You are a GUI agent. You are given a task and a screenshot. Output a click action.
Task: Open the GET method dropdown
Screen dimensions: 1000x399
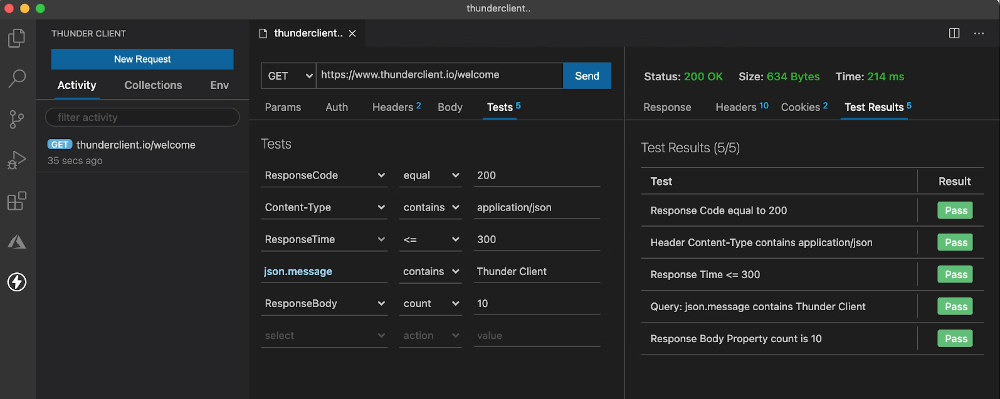coord(289,76)
